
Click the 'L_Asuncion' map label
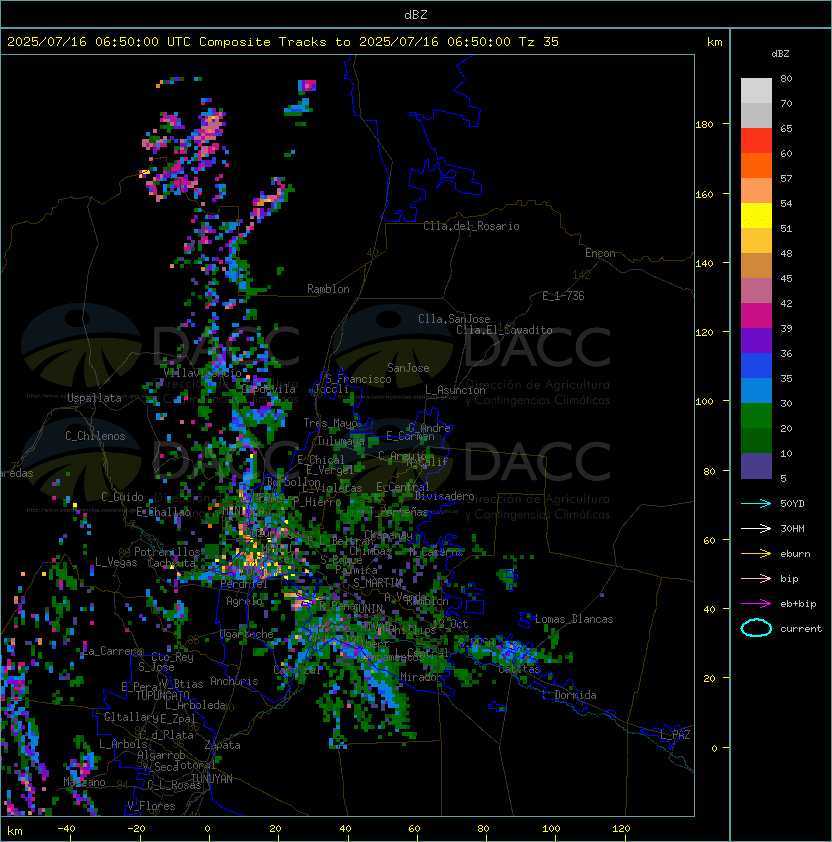point(455,390)
